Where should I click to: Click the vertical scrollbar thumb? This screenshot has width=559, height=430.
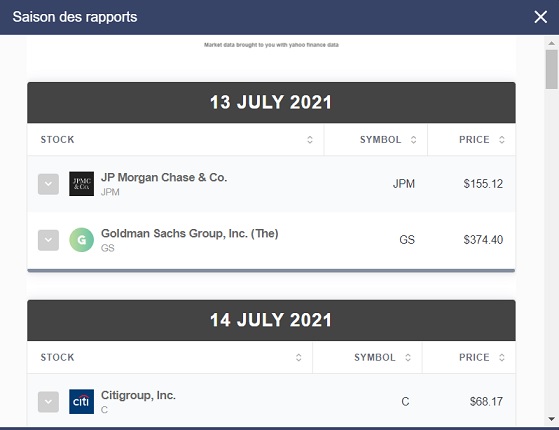point(552,69)
